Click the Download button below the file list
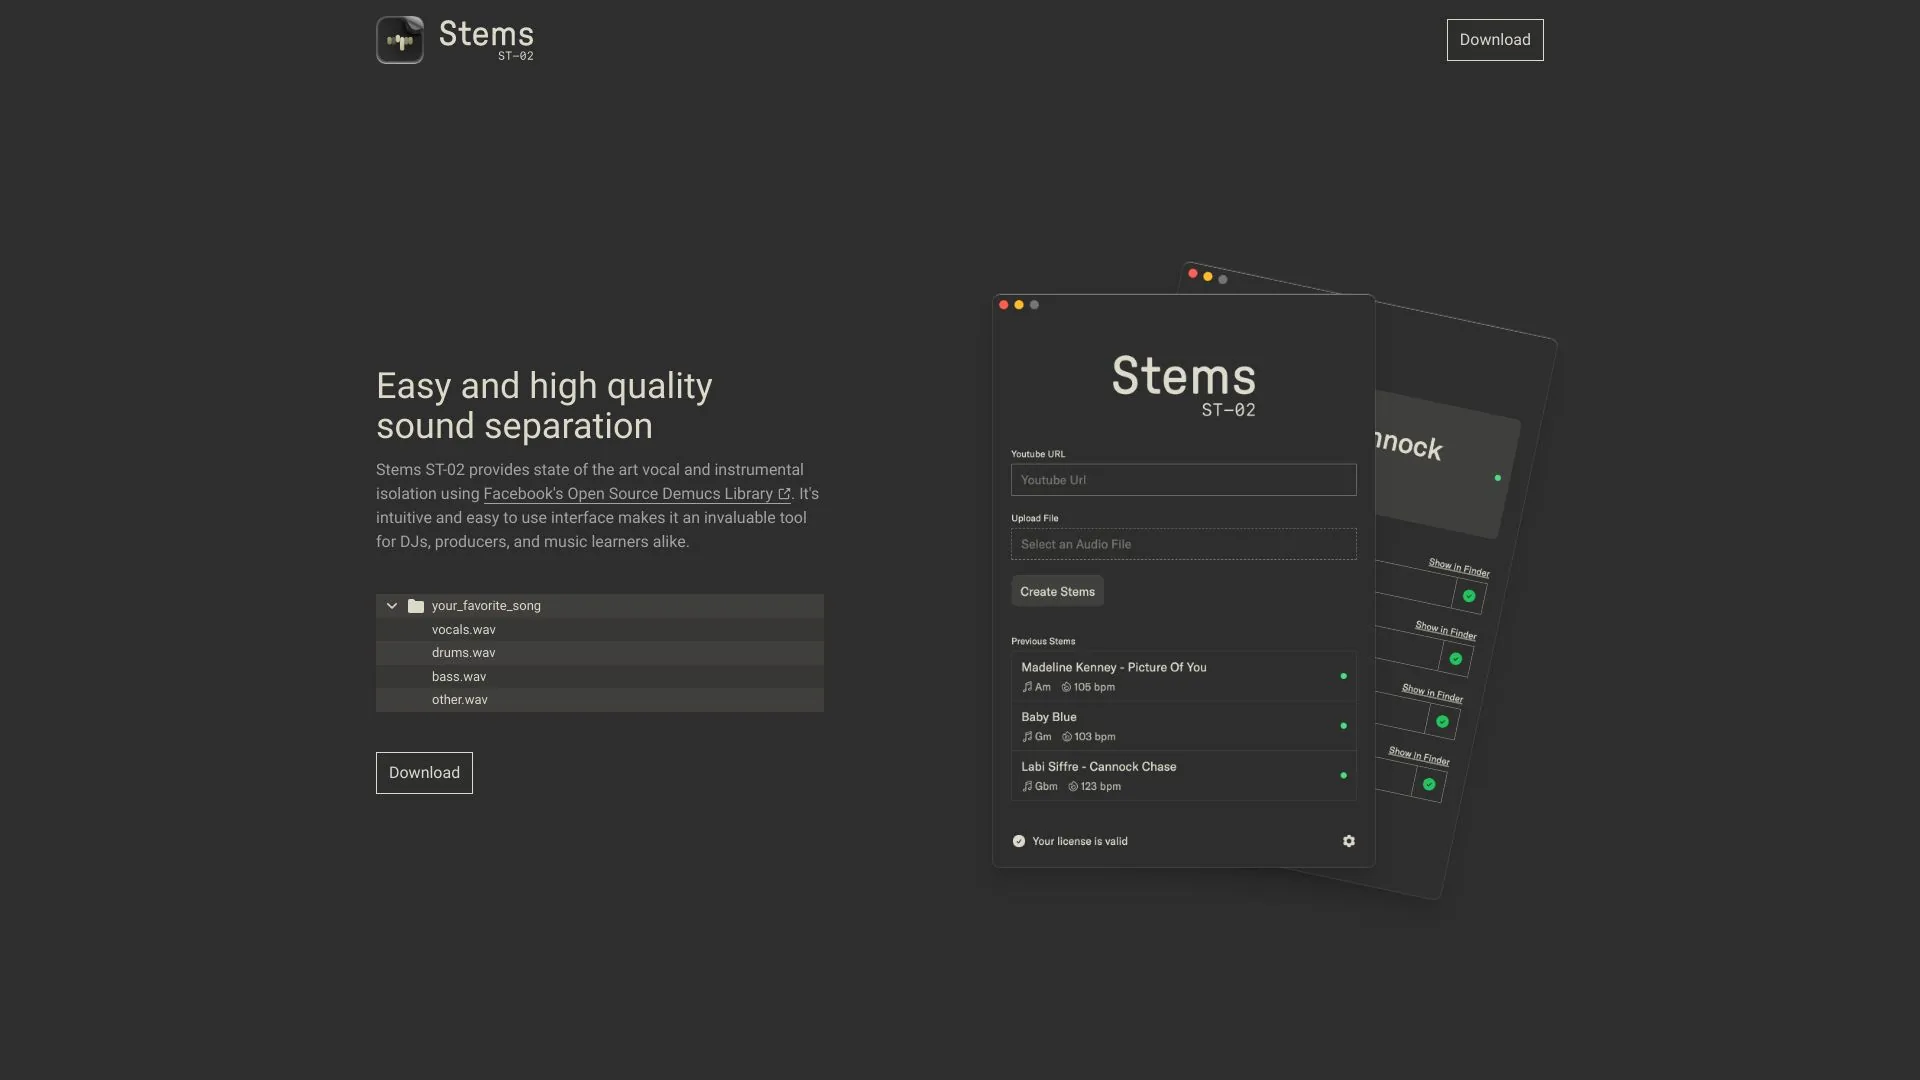The image size is (1920, 1080). point(424,773)
